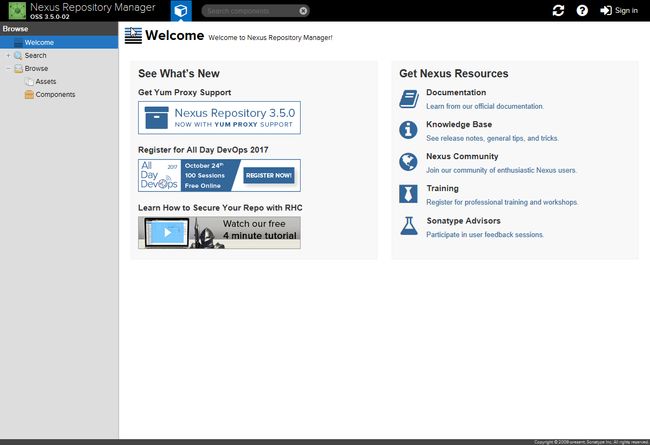The image size is (650, 445).
Task: Open Assets in the sidebar tree
Action: [46, 82]
